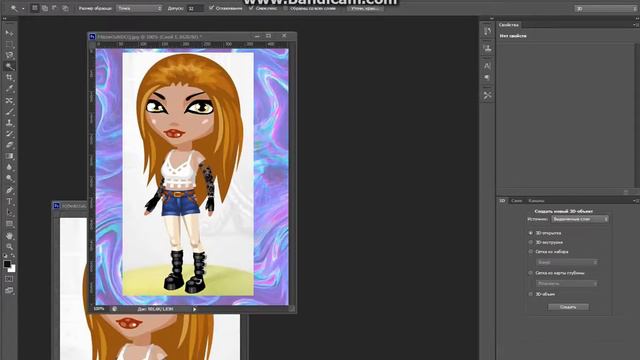This screenshot has height=360, width=640.
Task: Change screen mode via toolbox icon
Action: point(9,291)
